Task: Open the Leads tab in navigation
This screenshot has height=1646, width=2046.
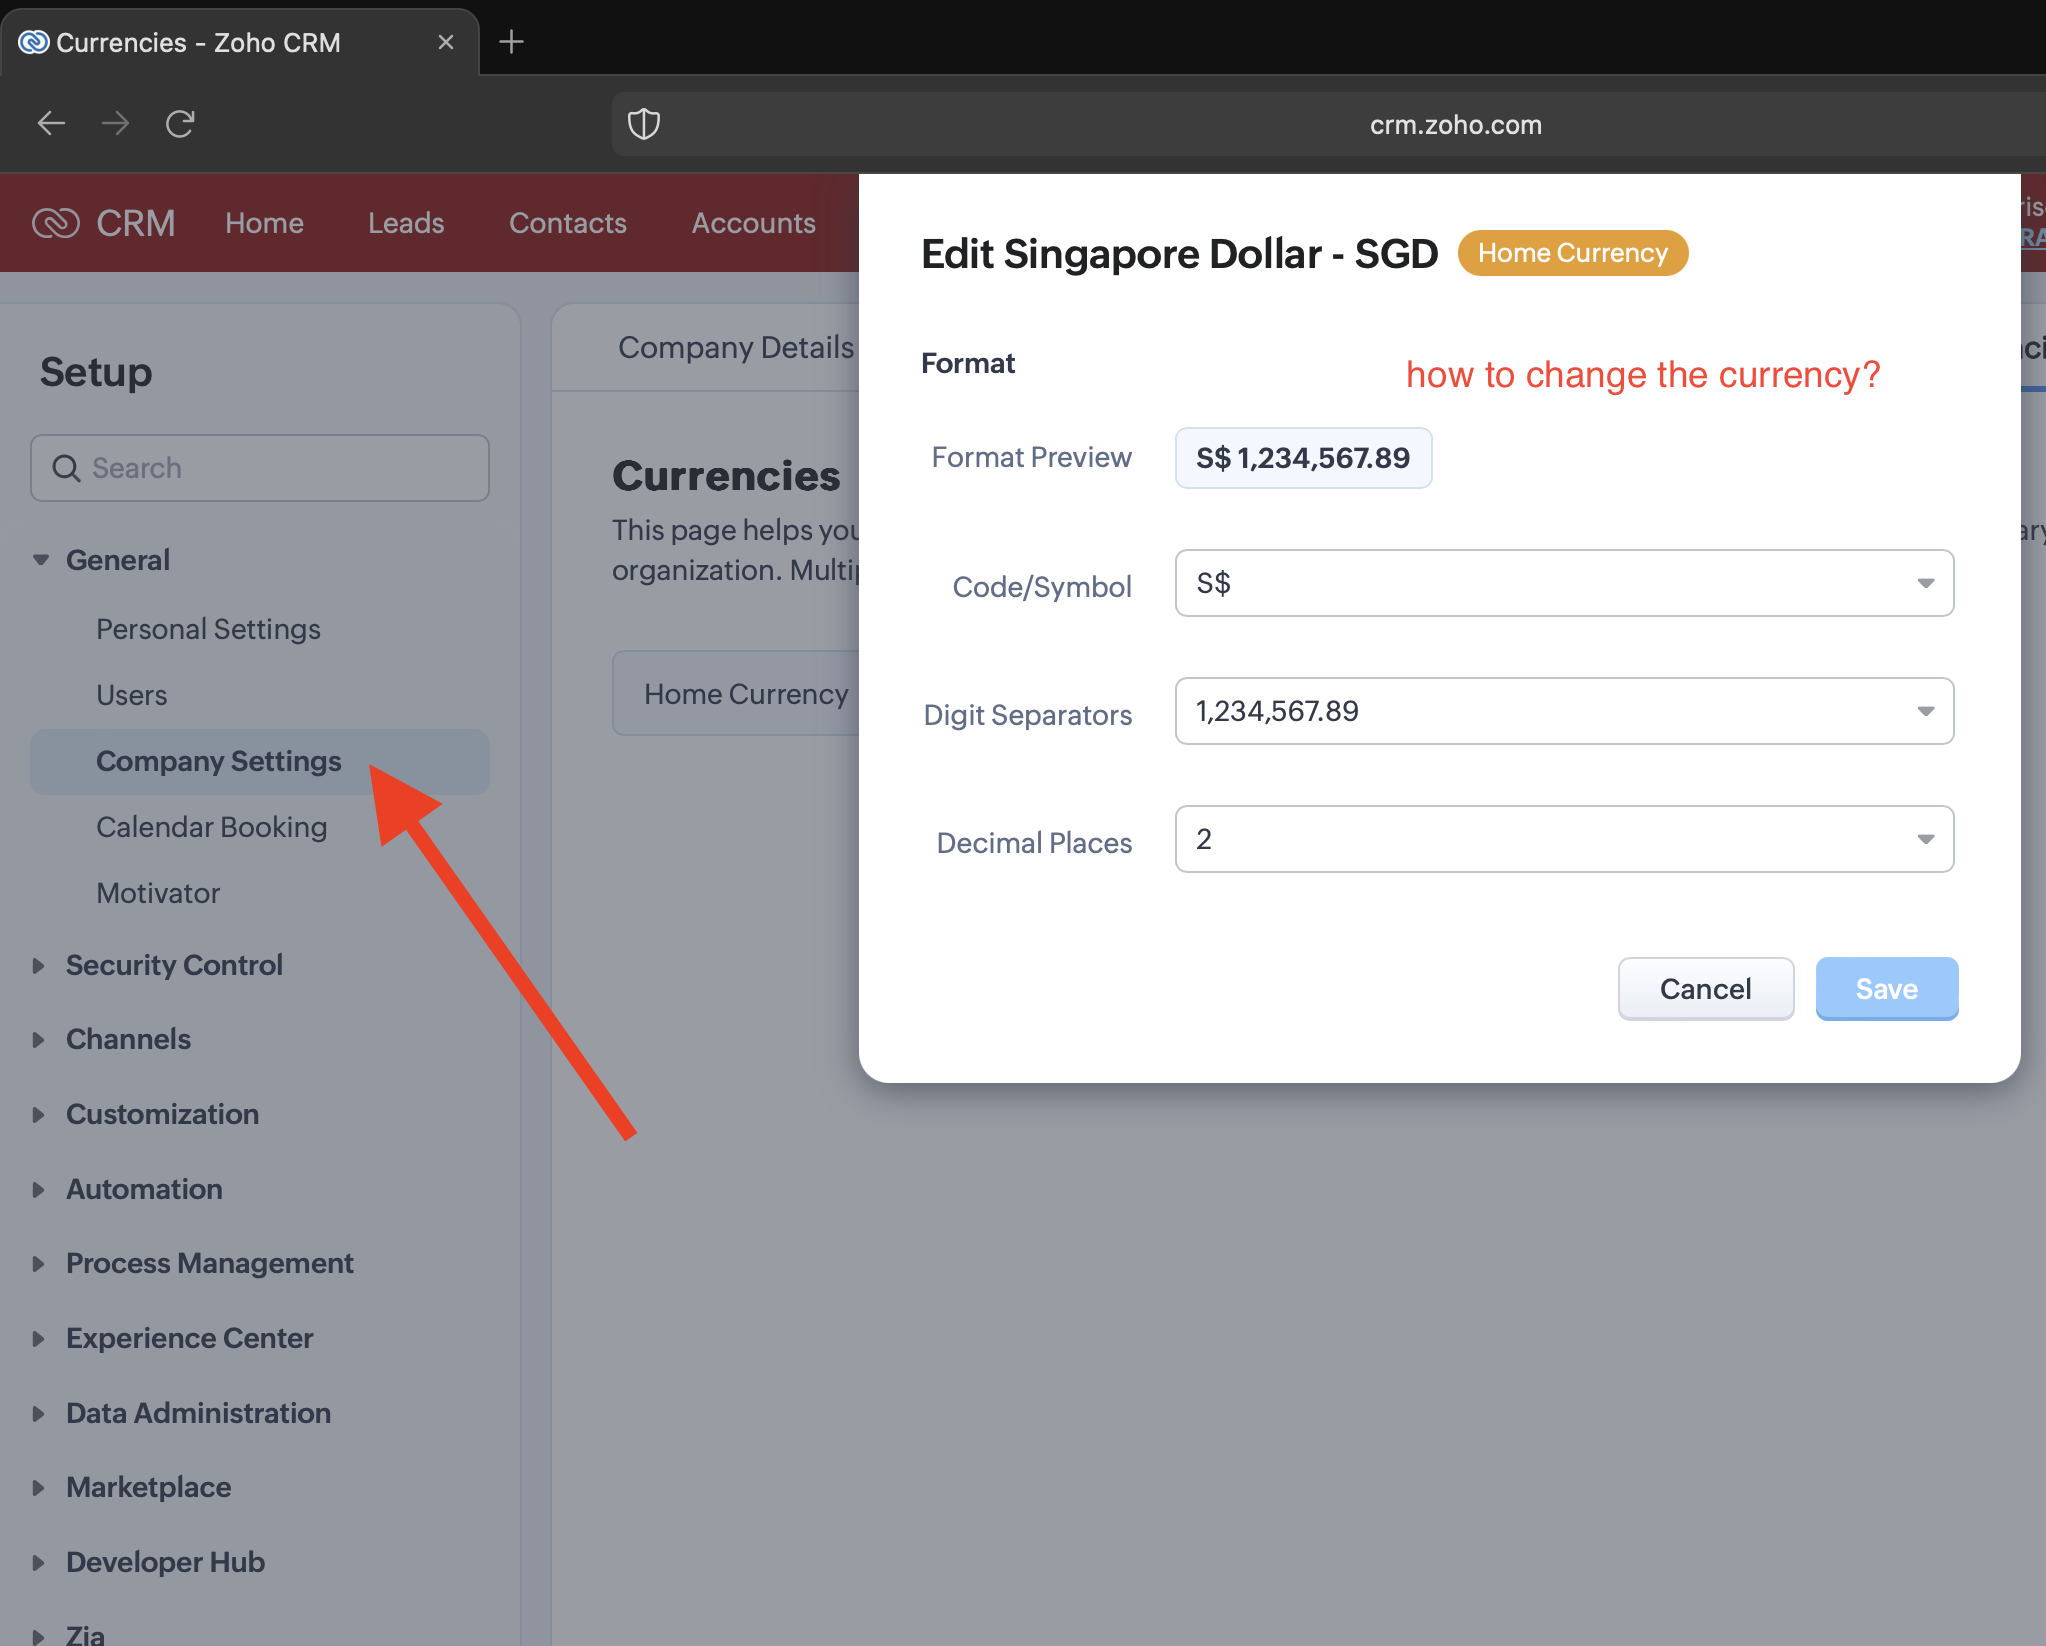Action: (x=406, y=223)
